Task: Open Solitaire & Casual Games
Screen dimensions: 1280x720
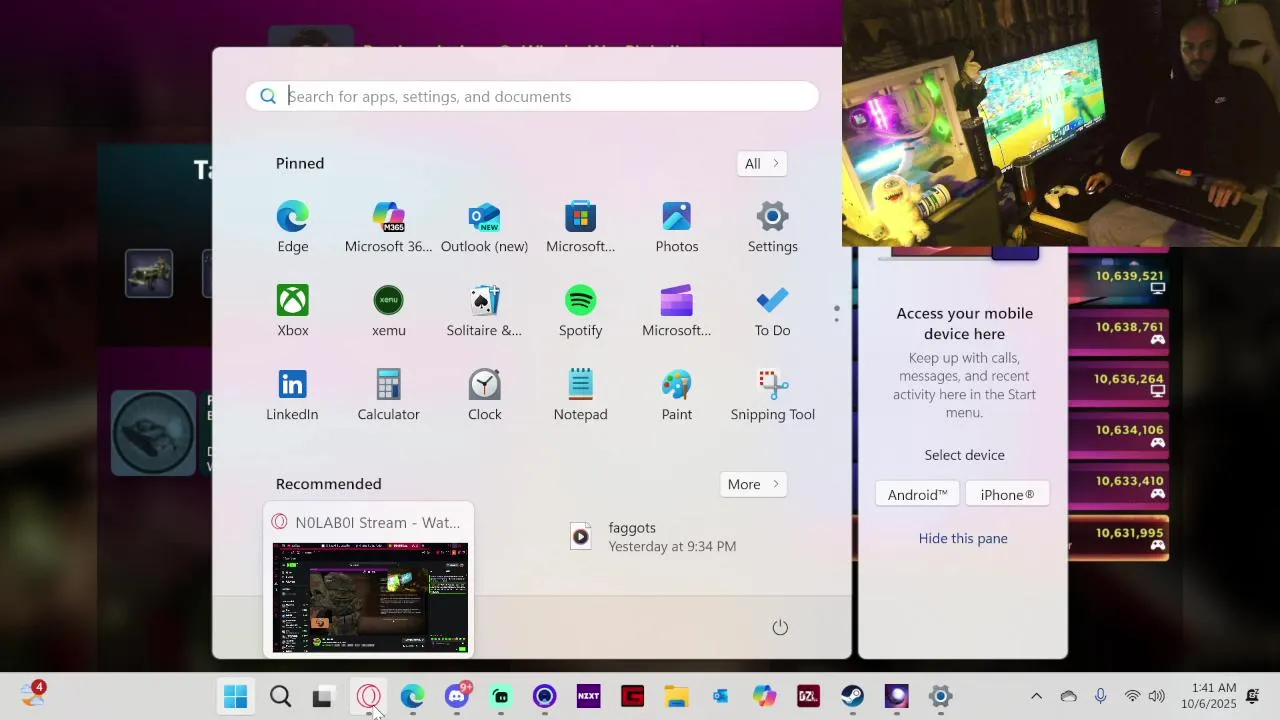Action: coord(484,311)
